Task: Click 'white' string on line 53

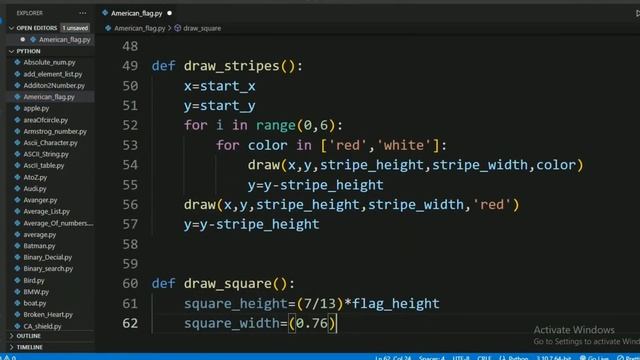Action: pos(404,145)
